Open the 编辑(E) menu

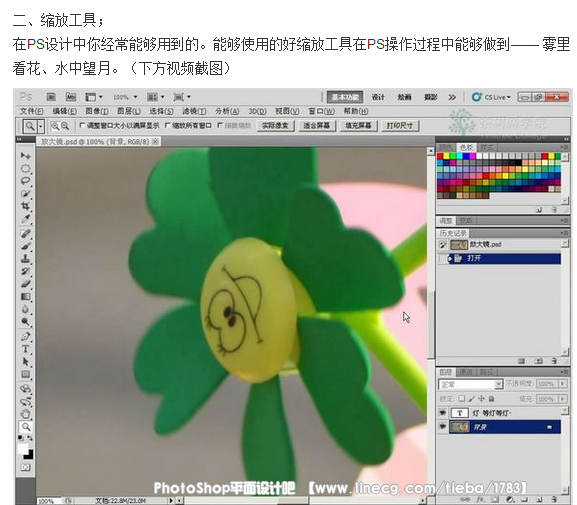pyautogui.click(x=64, y=111)
